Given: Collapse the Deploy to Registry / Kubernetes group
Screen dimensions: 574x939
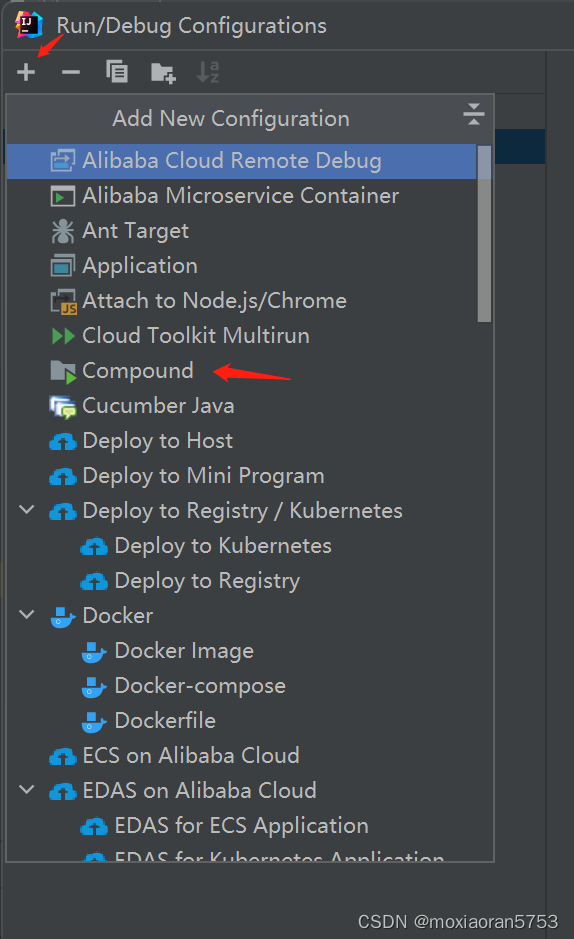Looking at the screenshot, I should click(26, 510).
